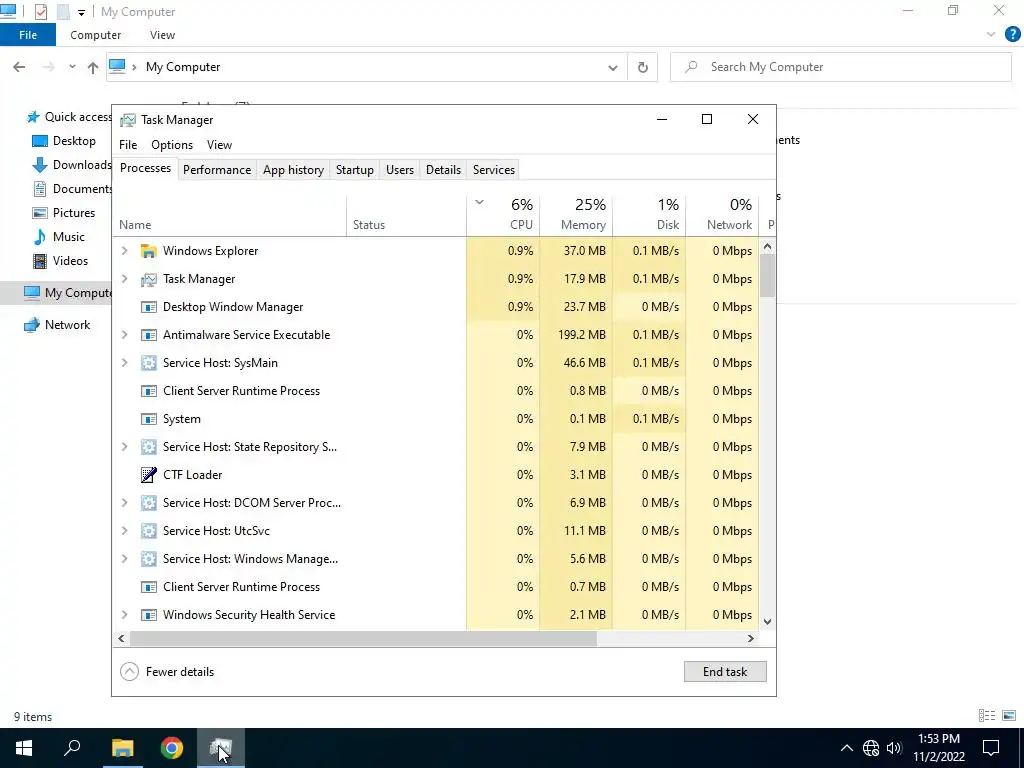This screenshot has height=768, width=1024.
Task: Expand Windows Security Health Service group
Action: (125, 615)
